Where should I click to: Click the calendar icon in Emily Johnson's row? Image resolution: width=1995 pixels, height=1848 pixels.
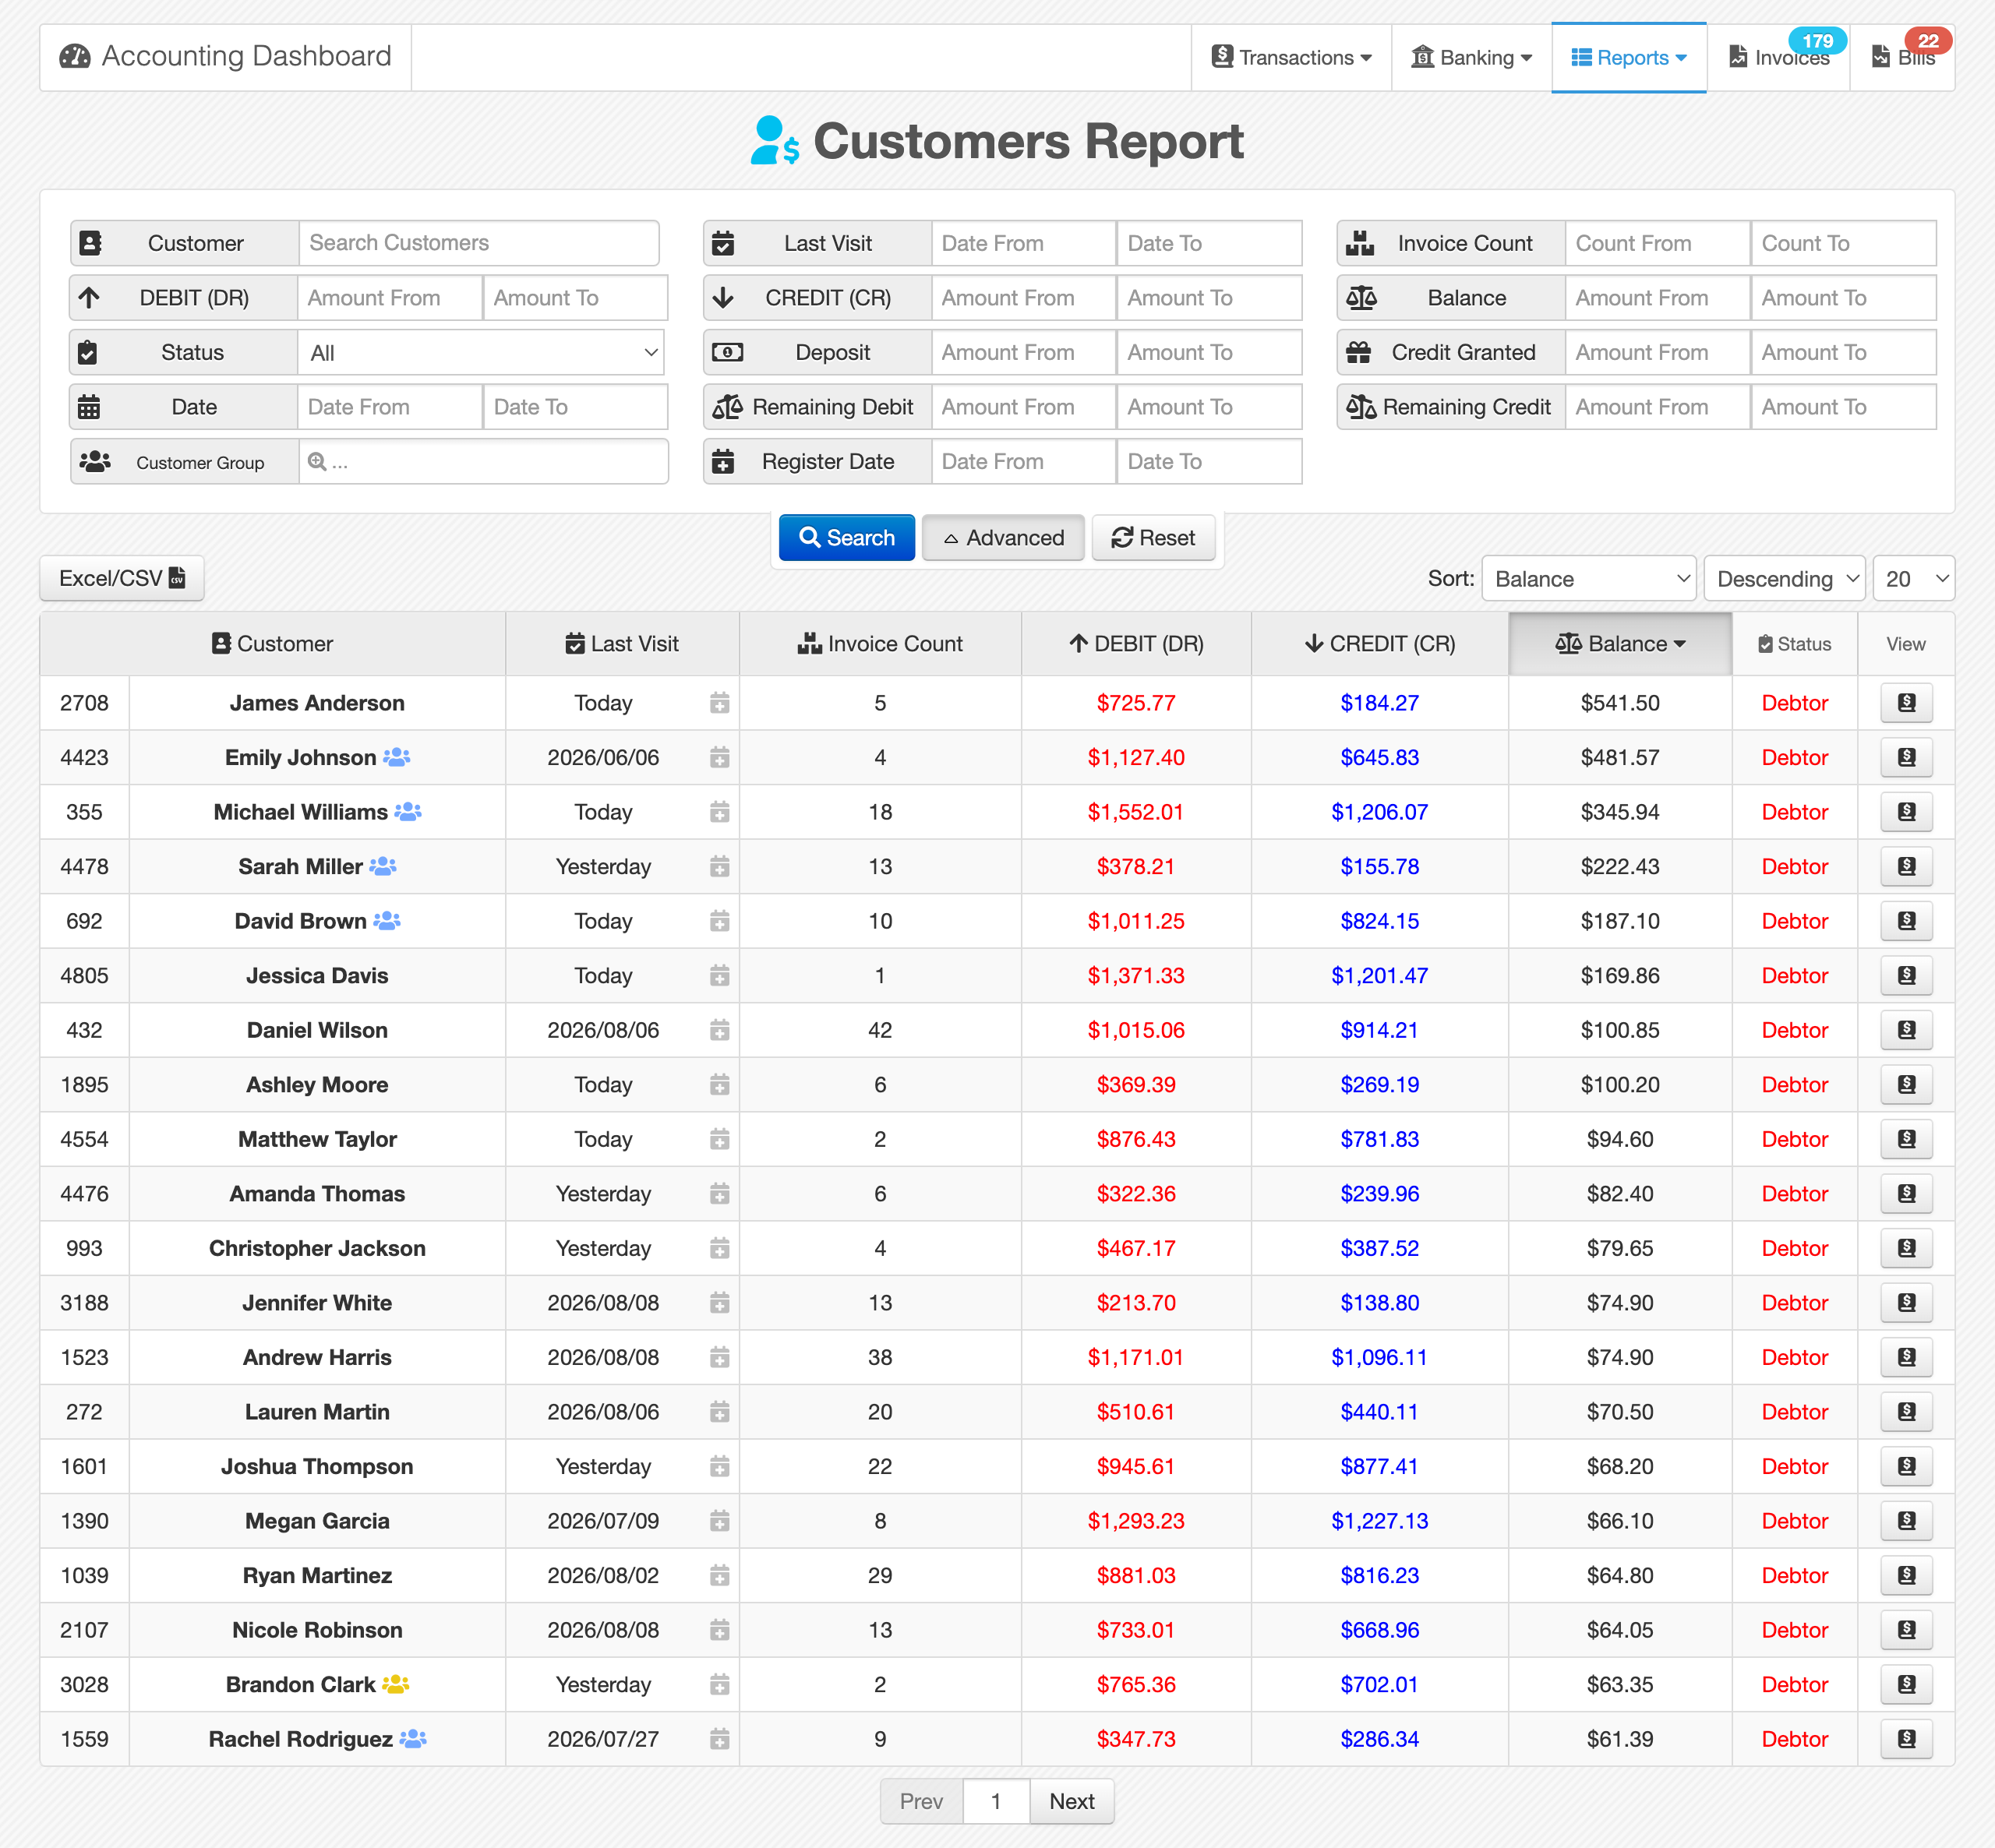click(719, 758)
